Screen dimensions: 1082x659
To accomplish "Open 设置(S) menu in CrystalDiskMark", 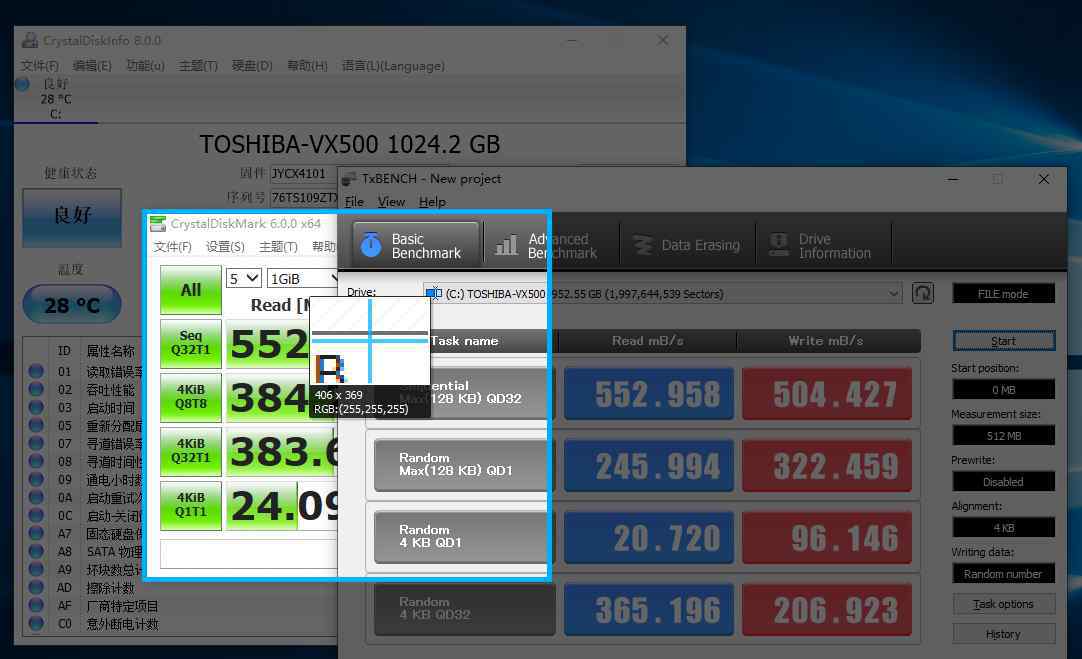I will 225,246.
